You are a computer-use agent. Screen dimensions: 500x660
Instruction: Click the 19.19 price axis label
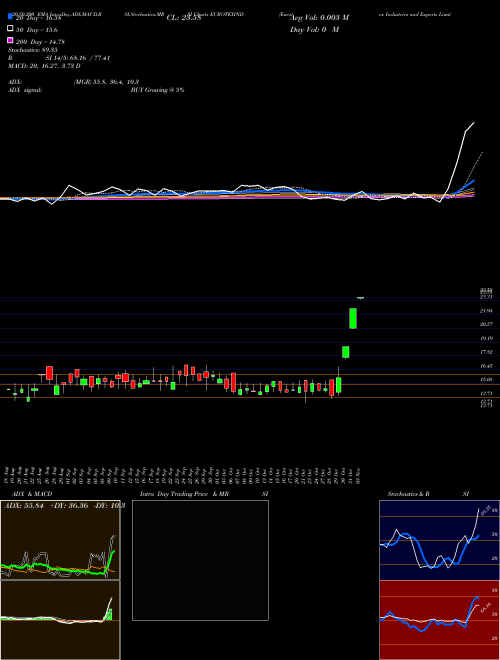(486, 338)
